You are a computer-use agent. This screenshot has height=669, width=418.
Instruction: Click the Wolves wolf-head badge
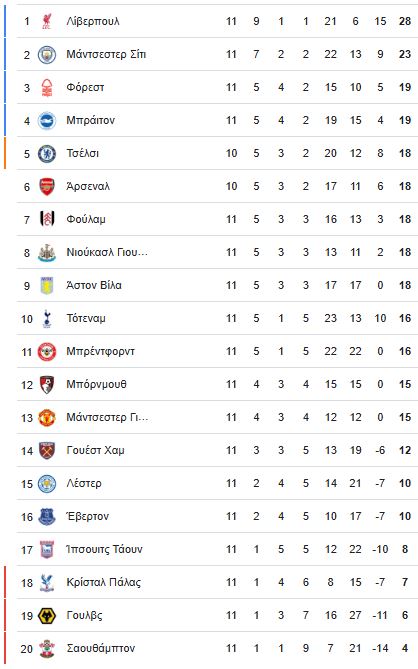[47, 616]
